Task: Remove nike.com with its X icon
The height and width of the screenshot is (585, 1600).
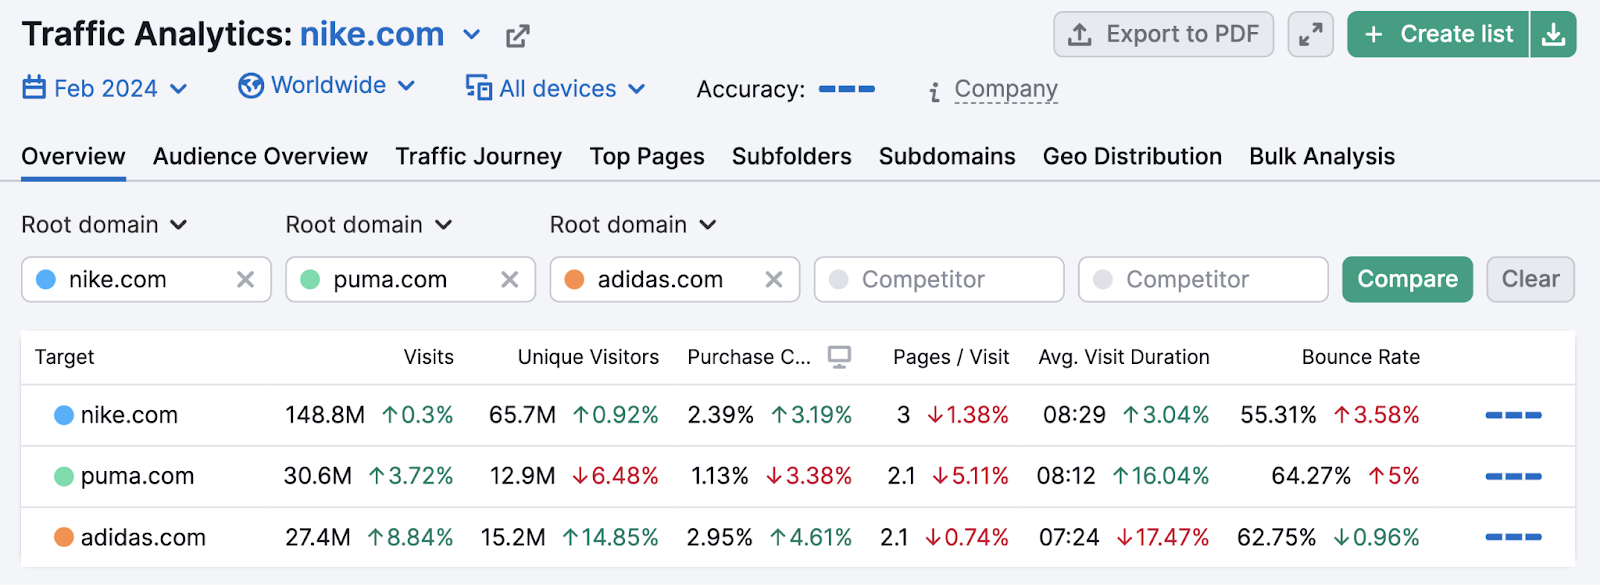Action: [245, 280]
